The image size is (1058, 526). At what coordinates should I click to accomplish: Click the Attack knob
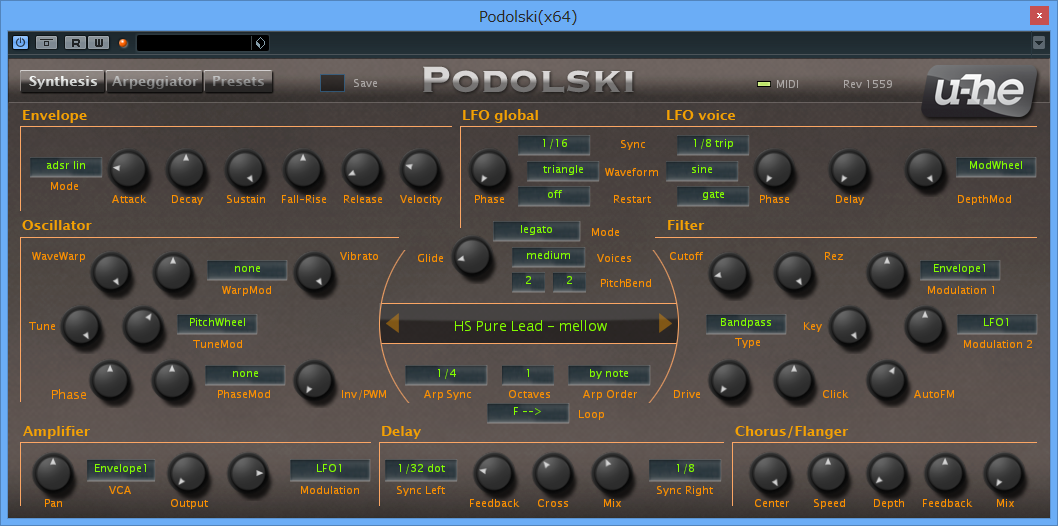[x=128, y=169]
